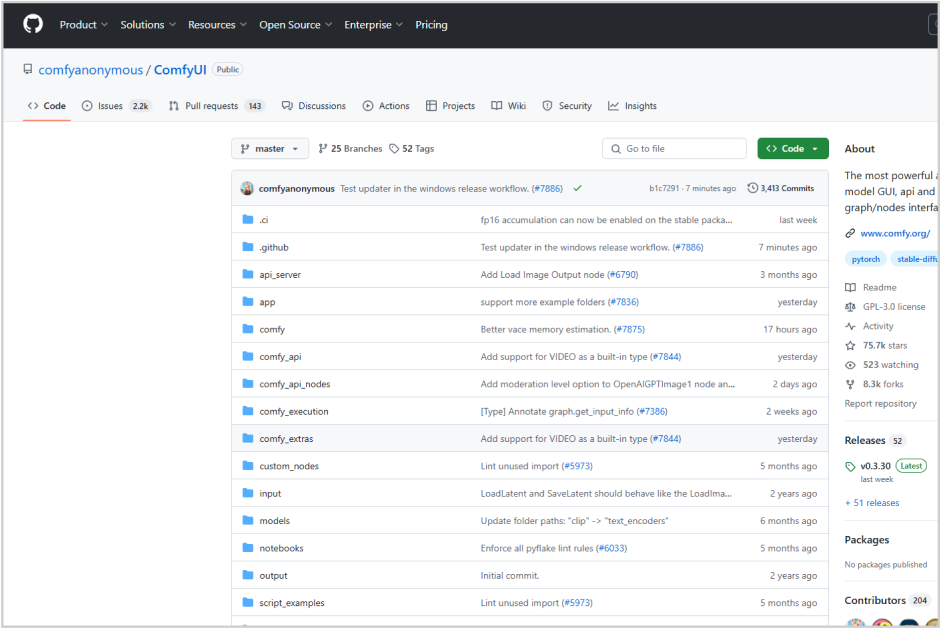The height and width of the screenshot is (628, 940).
Task: Open the Discussions tab
Action: [x=314, y=105]
